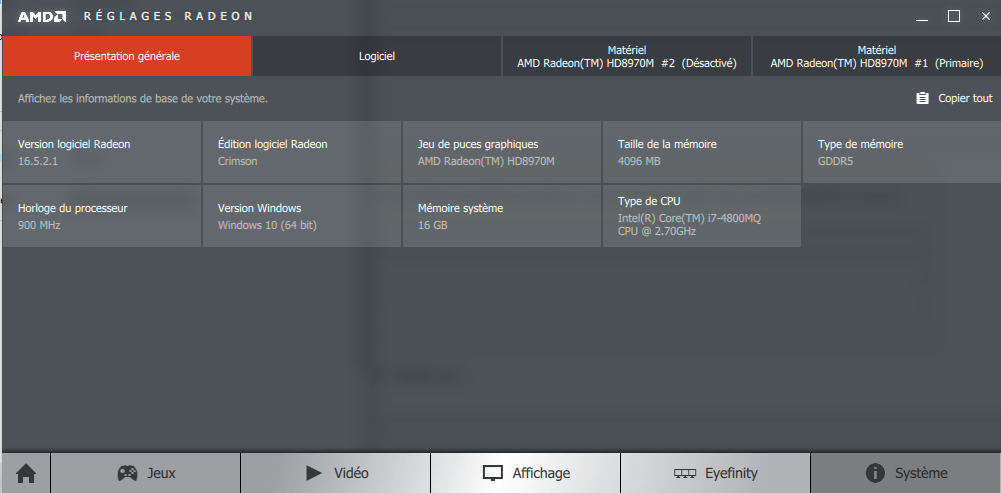The width and height of the screenshot is (1001, 493).
Task: Select the Taille de la mémoire tile
Action: click(x=702, y=152)
